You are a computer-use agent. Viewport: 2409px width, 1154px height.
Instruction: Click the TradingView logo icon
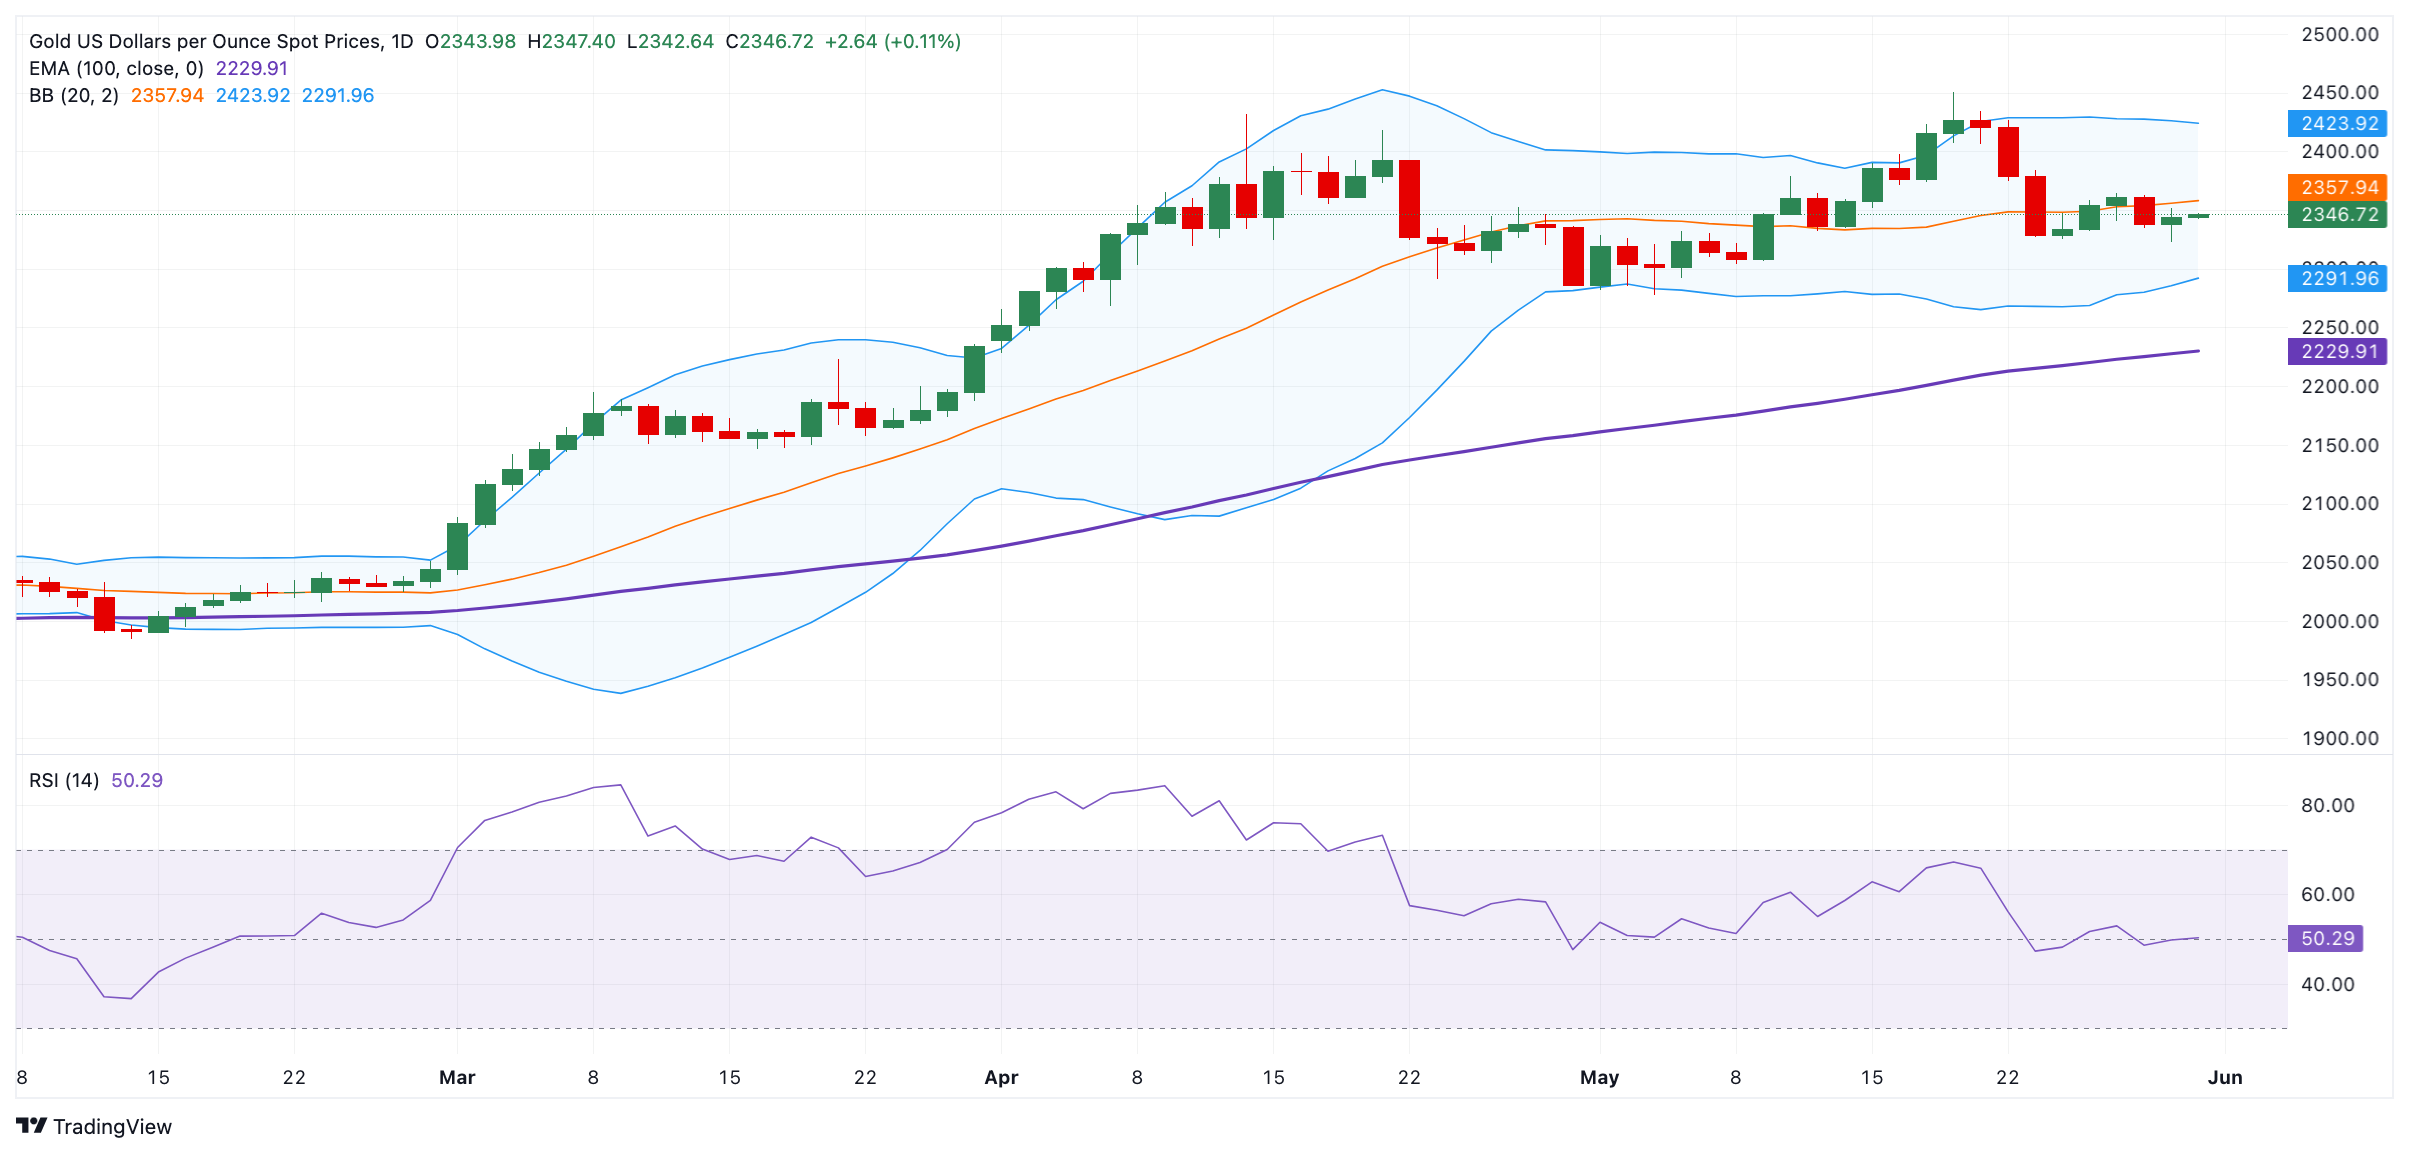click(32, 1126)
